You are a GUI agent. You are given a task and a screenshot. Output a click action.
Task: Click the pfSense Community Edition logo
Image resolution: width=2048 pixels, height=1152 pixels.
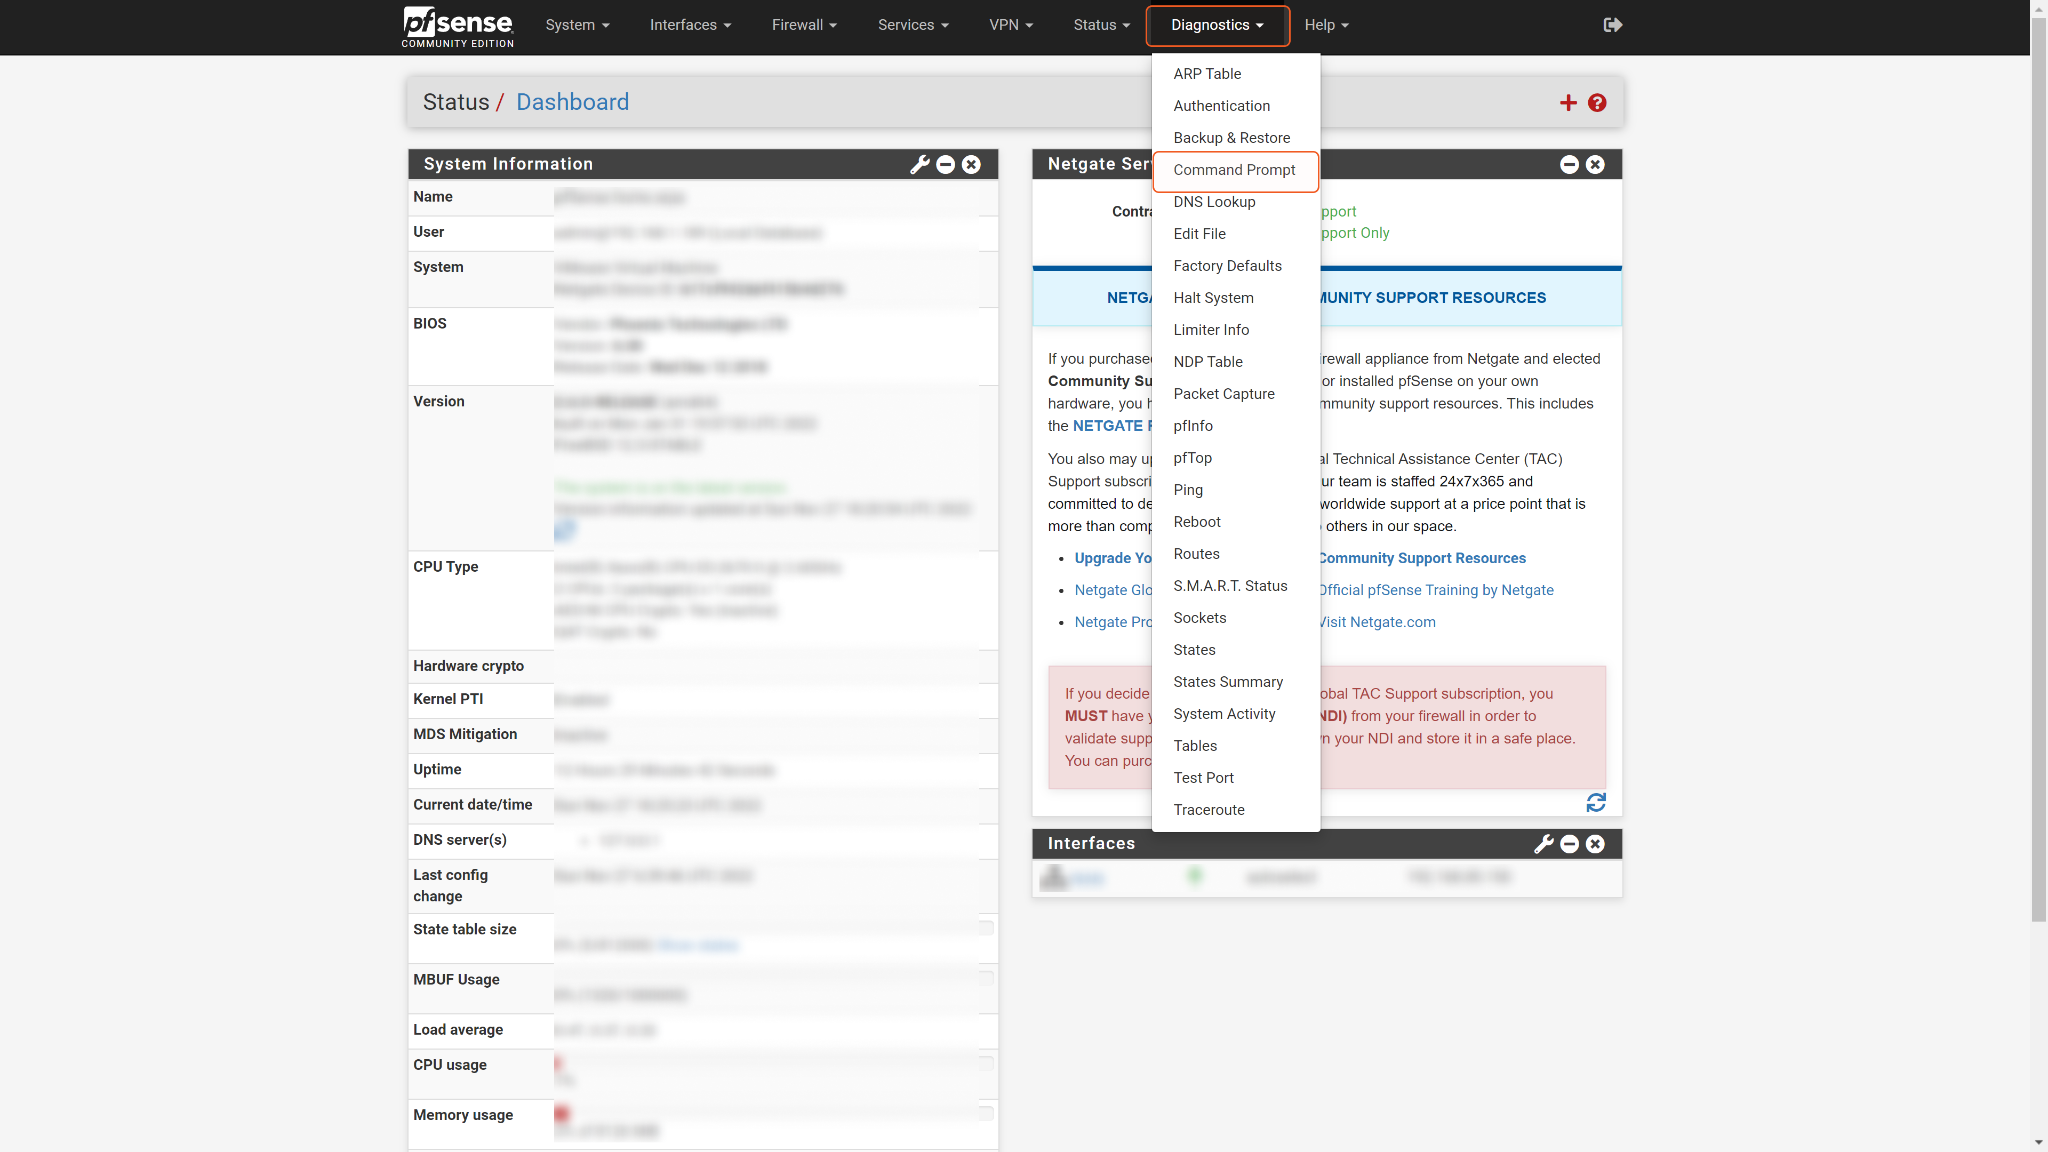pyautogui.click(x=458, y=26)
